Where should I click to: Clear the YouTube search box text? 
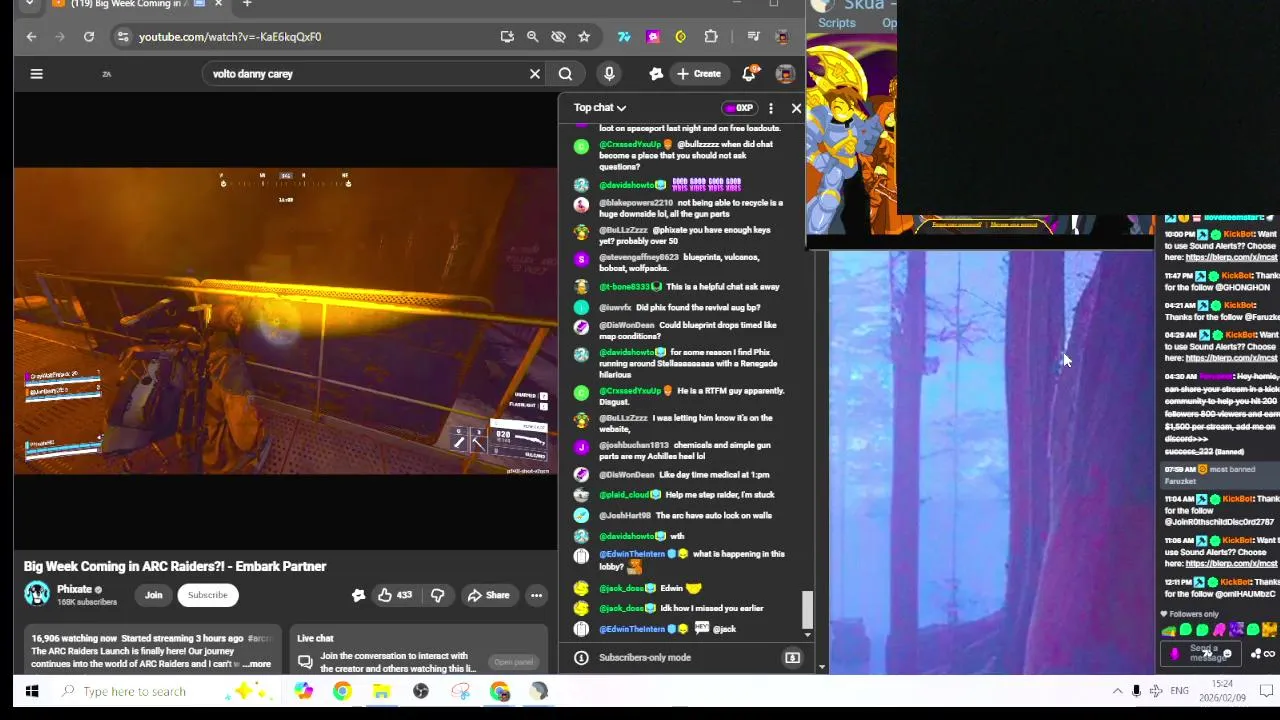point(535,73)
